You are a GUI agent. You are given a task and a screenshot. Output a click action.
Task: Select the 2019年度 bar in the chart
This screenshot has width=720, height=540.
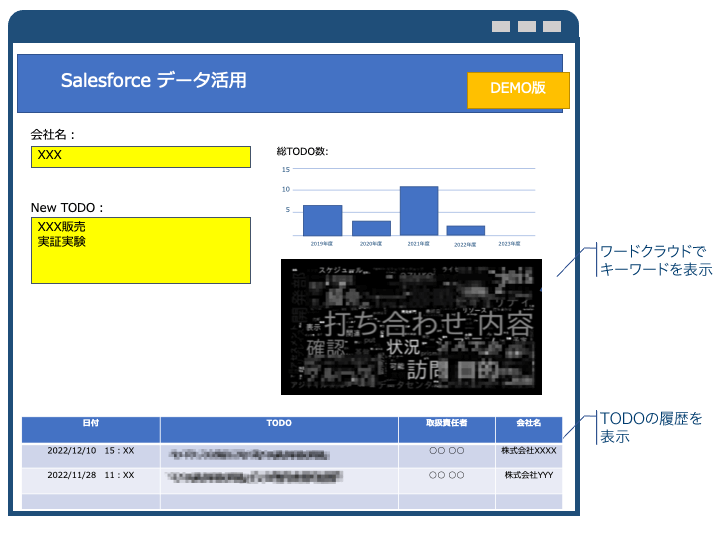pos(322,220)
